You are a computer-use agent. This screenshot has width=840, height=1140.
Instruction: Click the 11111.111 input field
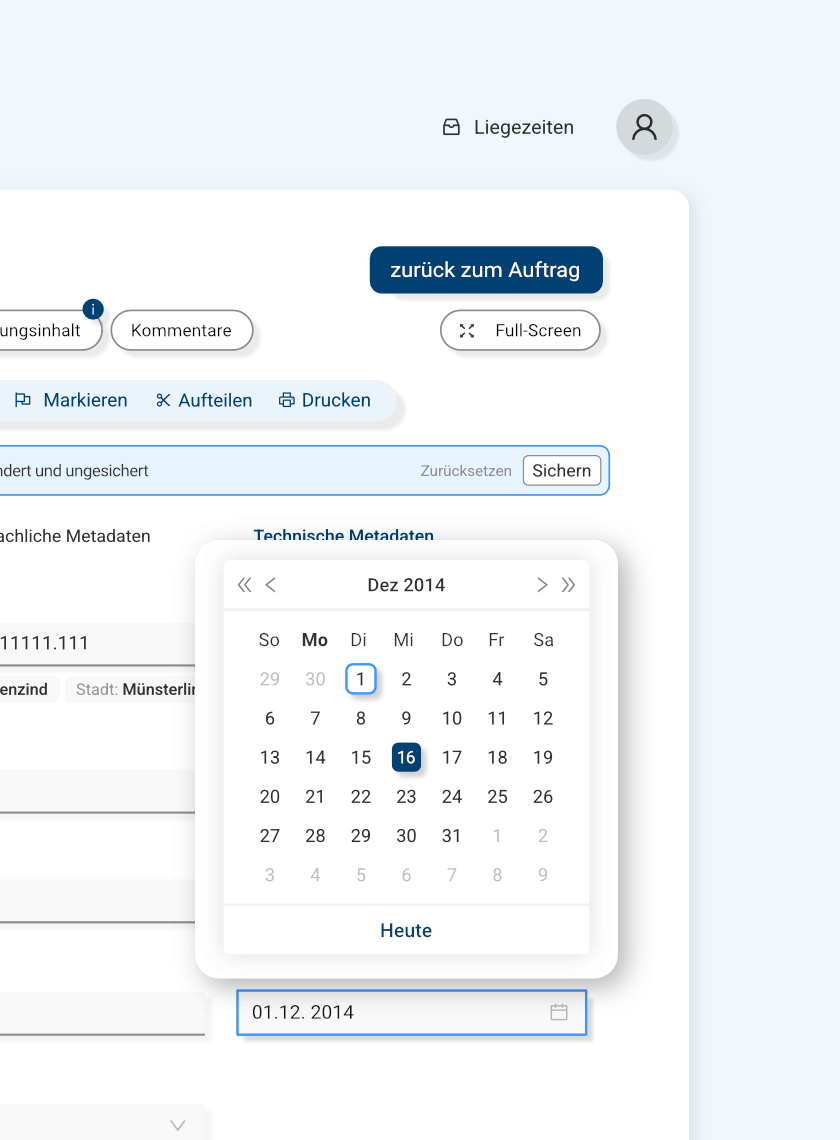(x=97, y=643)
